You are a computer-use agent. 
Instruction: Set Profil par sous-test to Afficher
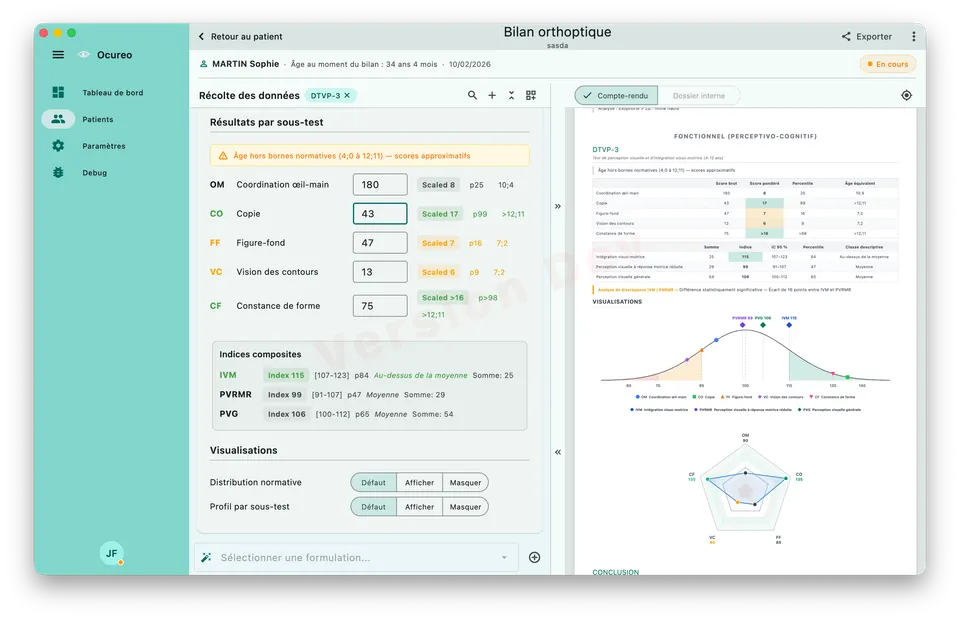pos(419,507)
